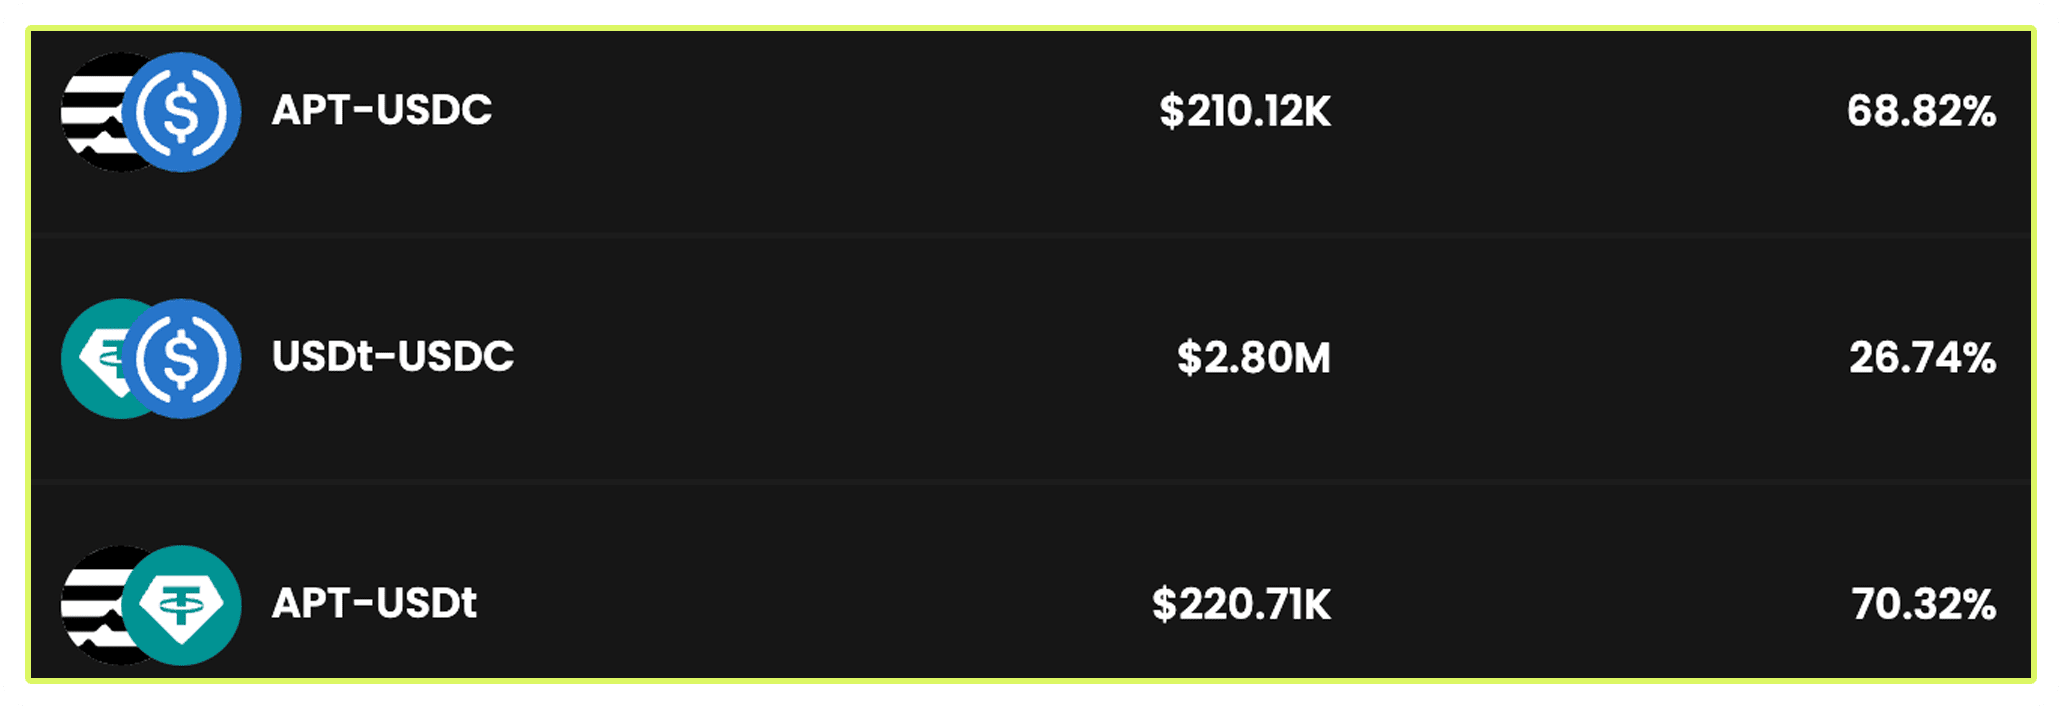Click the divider above APT-USDt row
The height and width of the screenshot is (709, 2062).
coord(1031,482)
